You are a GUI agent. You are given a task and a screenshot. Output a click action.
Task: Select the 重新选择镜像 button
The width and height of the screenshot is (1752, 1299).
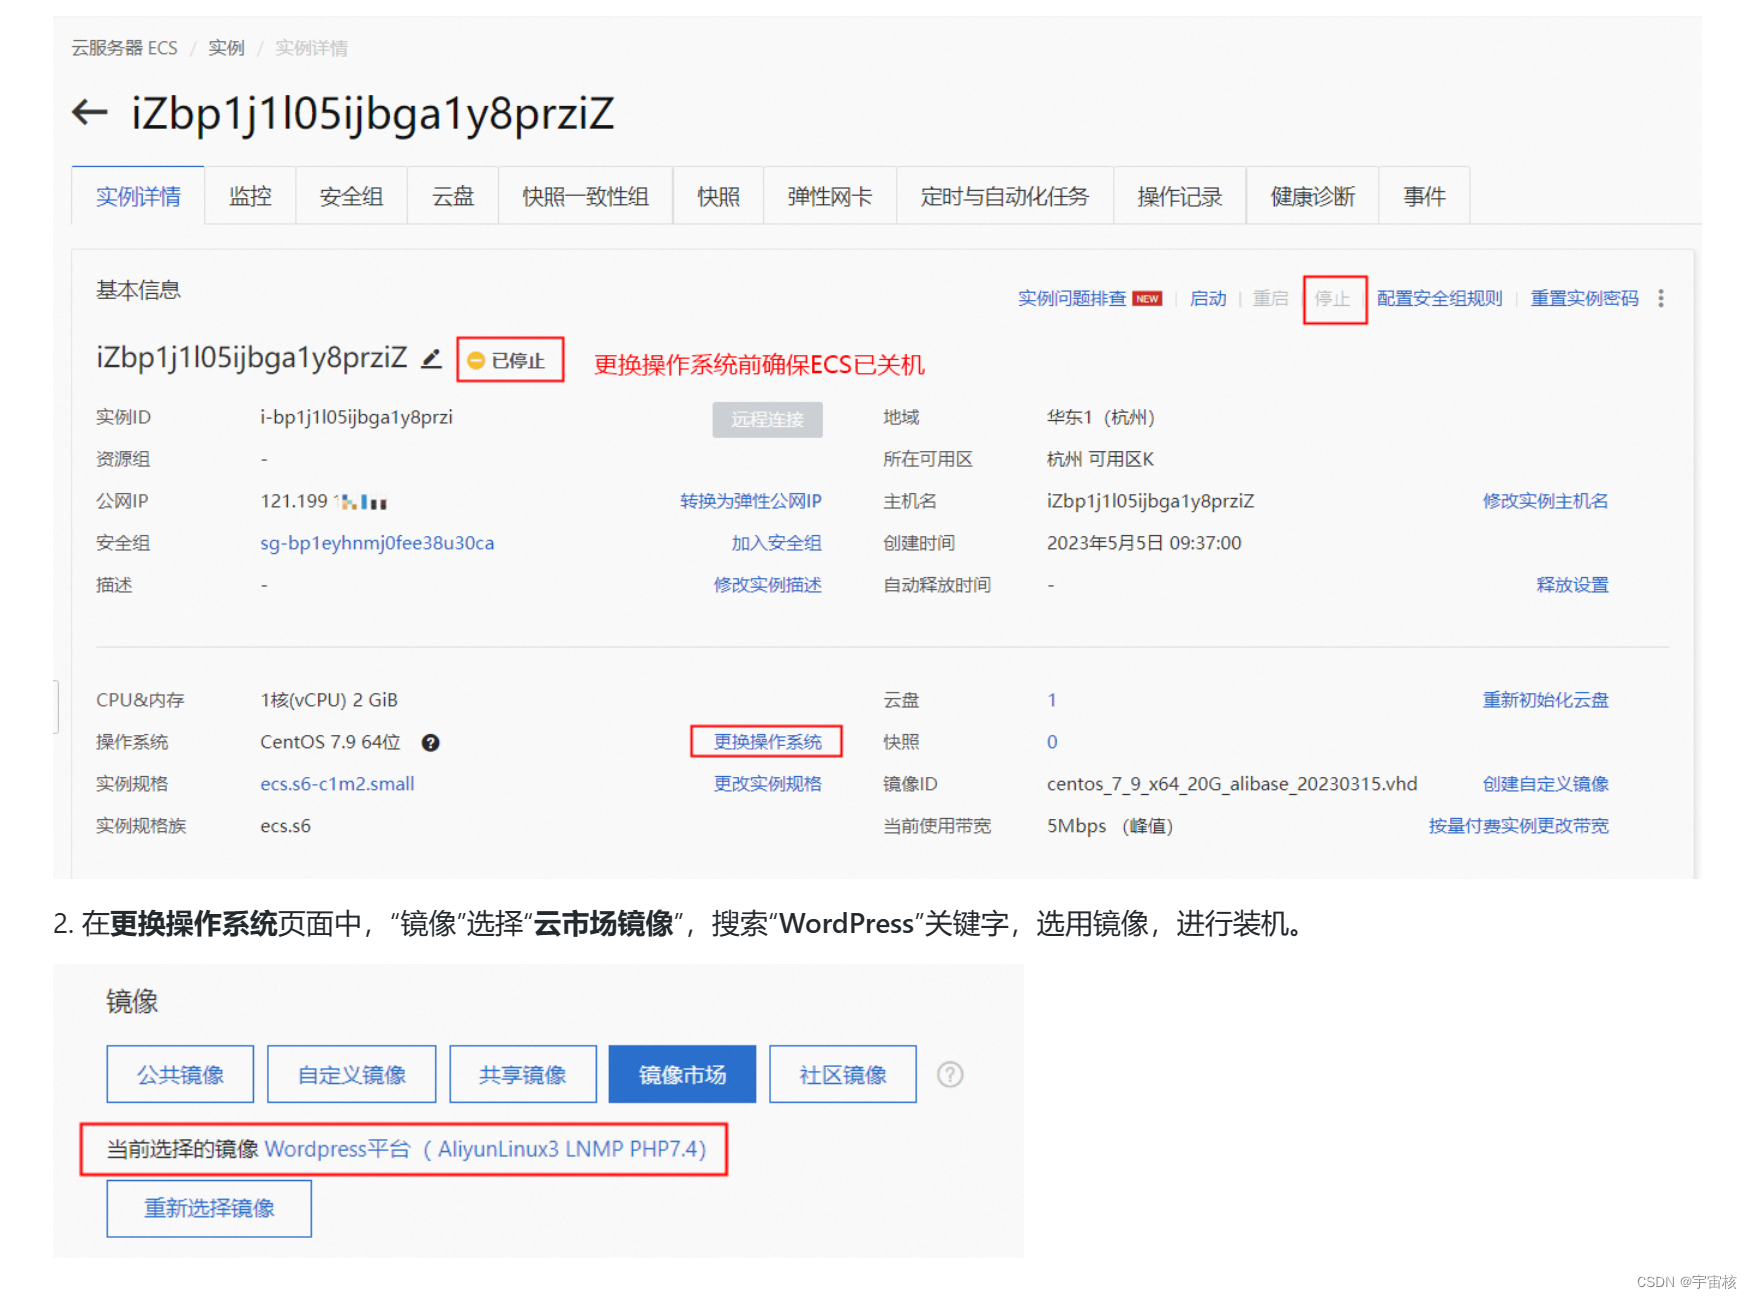click(x=209, y=1208)
